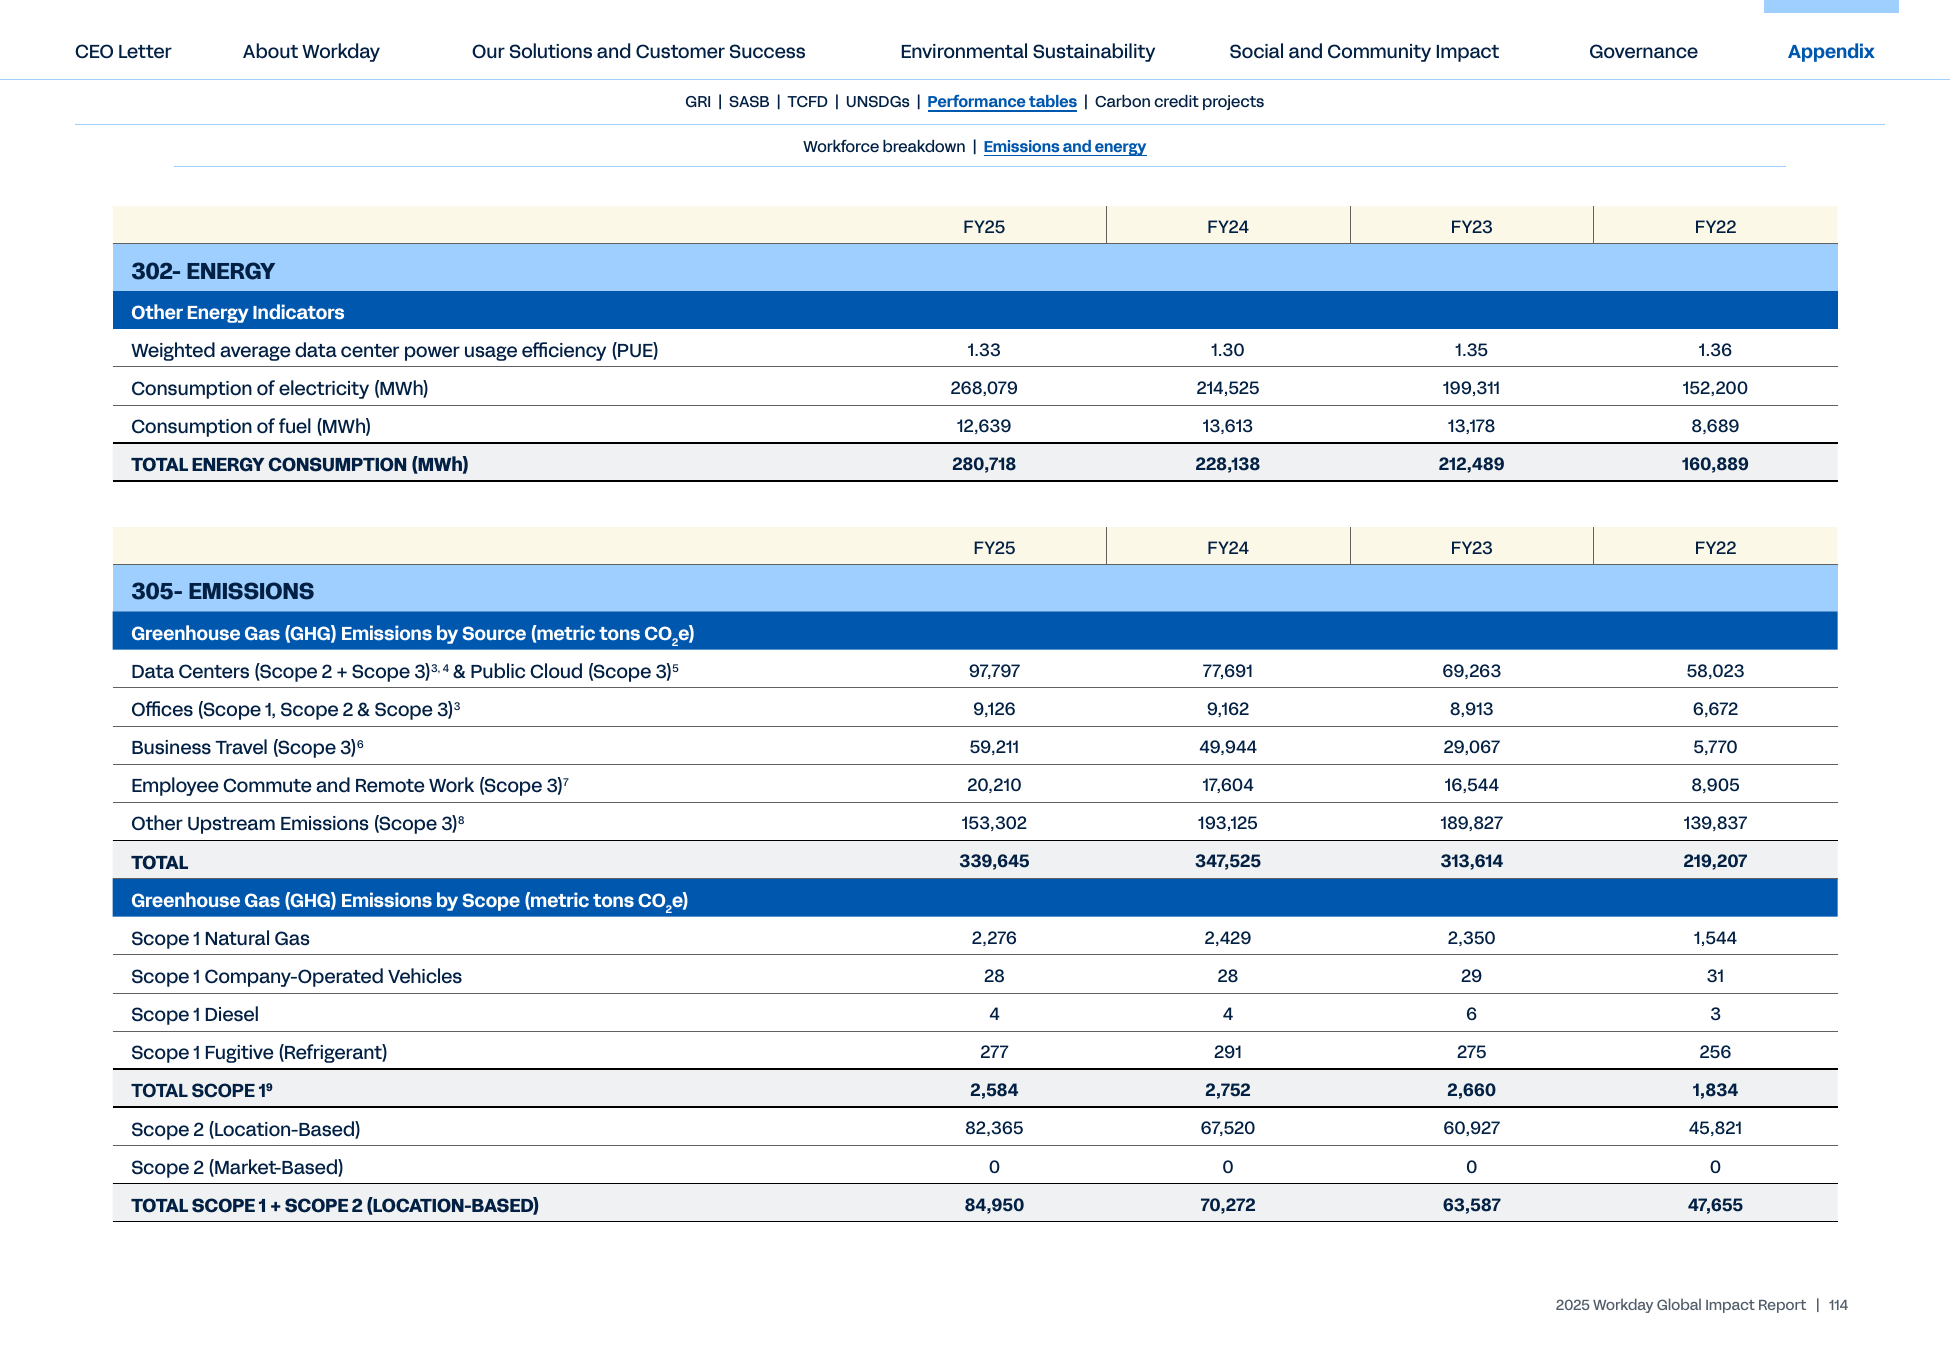Viewport: 1950px width, 1350px height.
Task: Click the Offices (Scope 1, 2 & 3) row label
Action: [295, 709]
